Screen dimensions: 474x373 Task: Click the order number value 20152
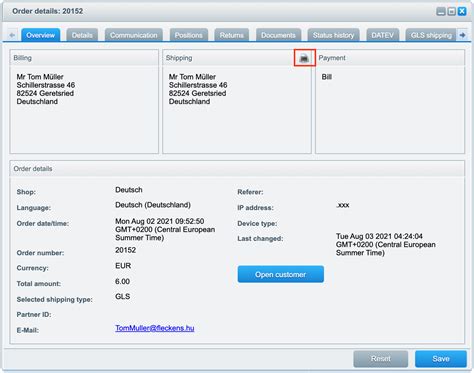point(125,250)
